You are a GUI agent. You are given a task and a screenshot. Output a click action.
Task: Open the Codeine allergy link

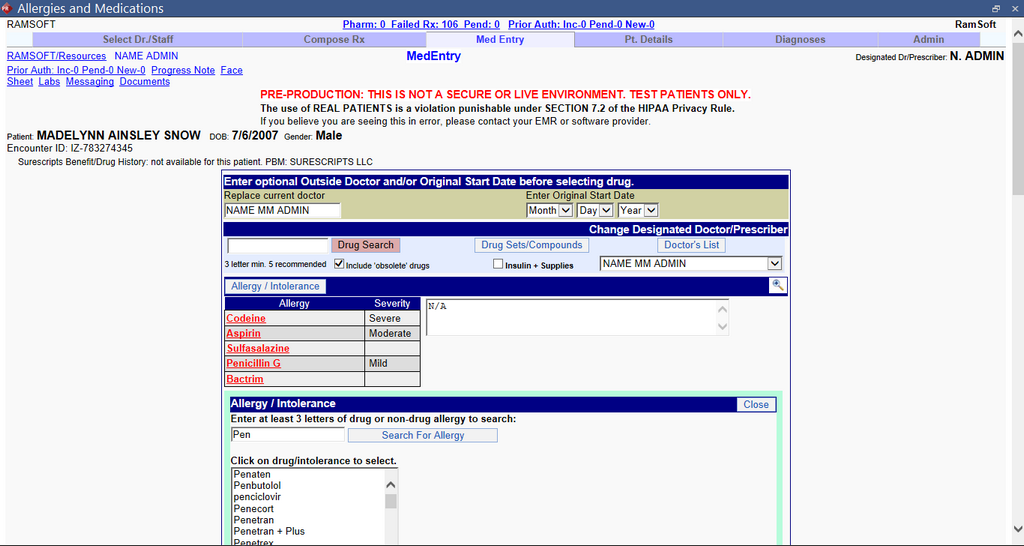(x=246, y=318)
